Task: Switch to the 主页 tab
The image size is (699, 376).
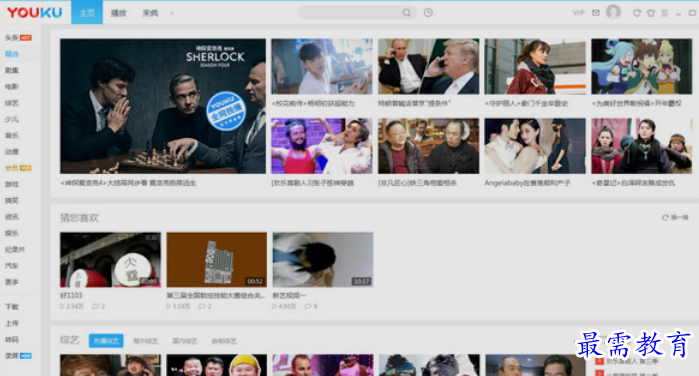Action: pyautogui.click(x=87, y=12)
